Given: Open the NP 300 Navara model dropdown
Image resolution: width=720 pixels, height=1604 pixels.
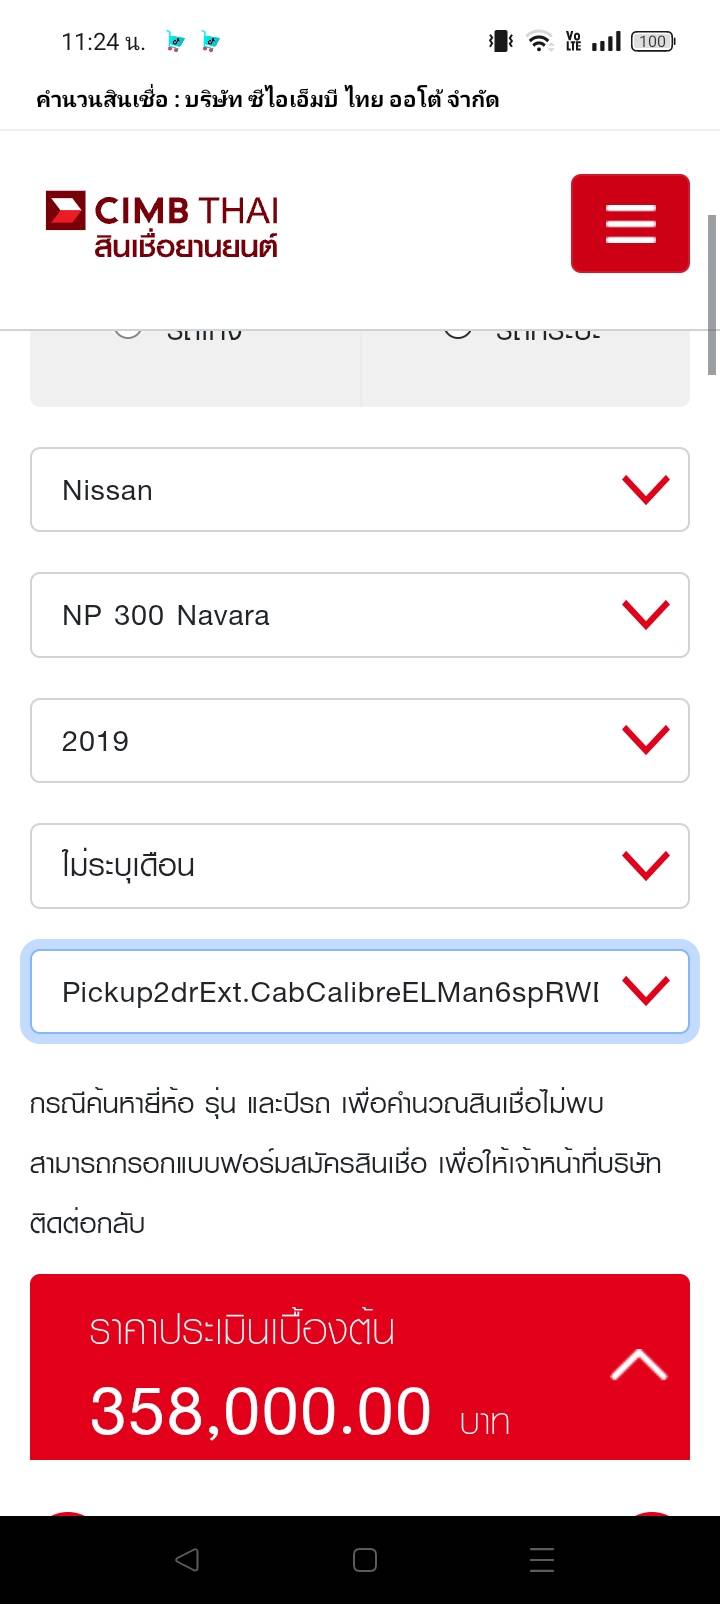Looking at the screenshot, I should pyautogui.click(x=360, y=615).
